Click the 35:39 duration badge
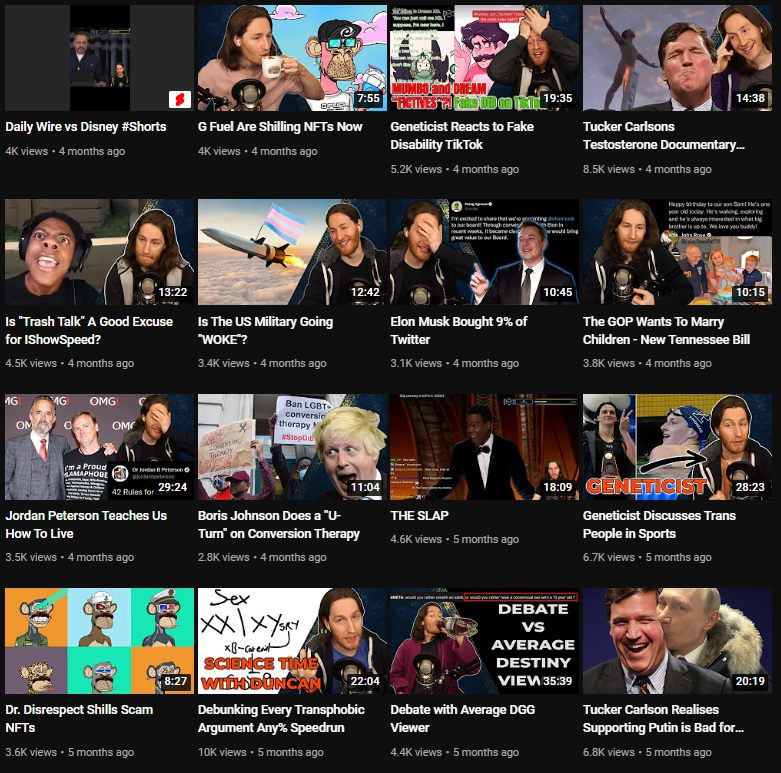The image size is (781, 773). pyautogui.click(x=557, y=681)
